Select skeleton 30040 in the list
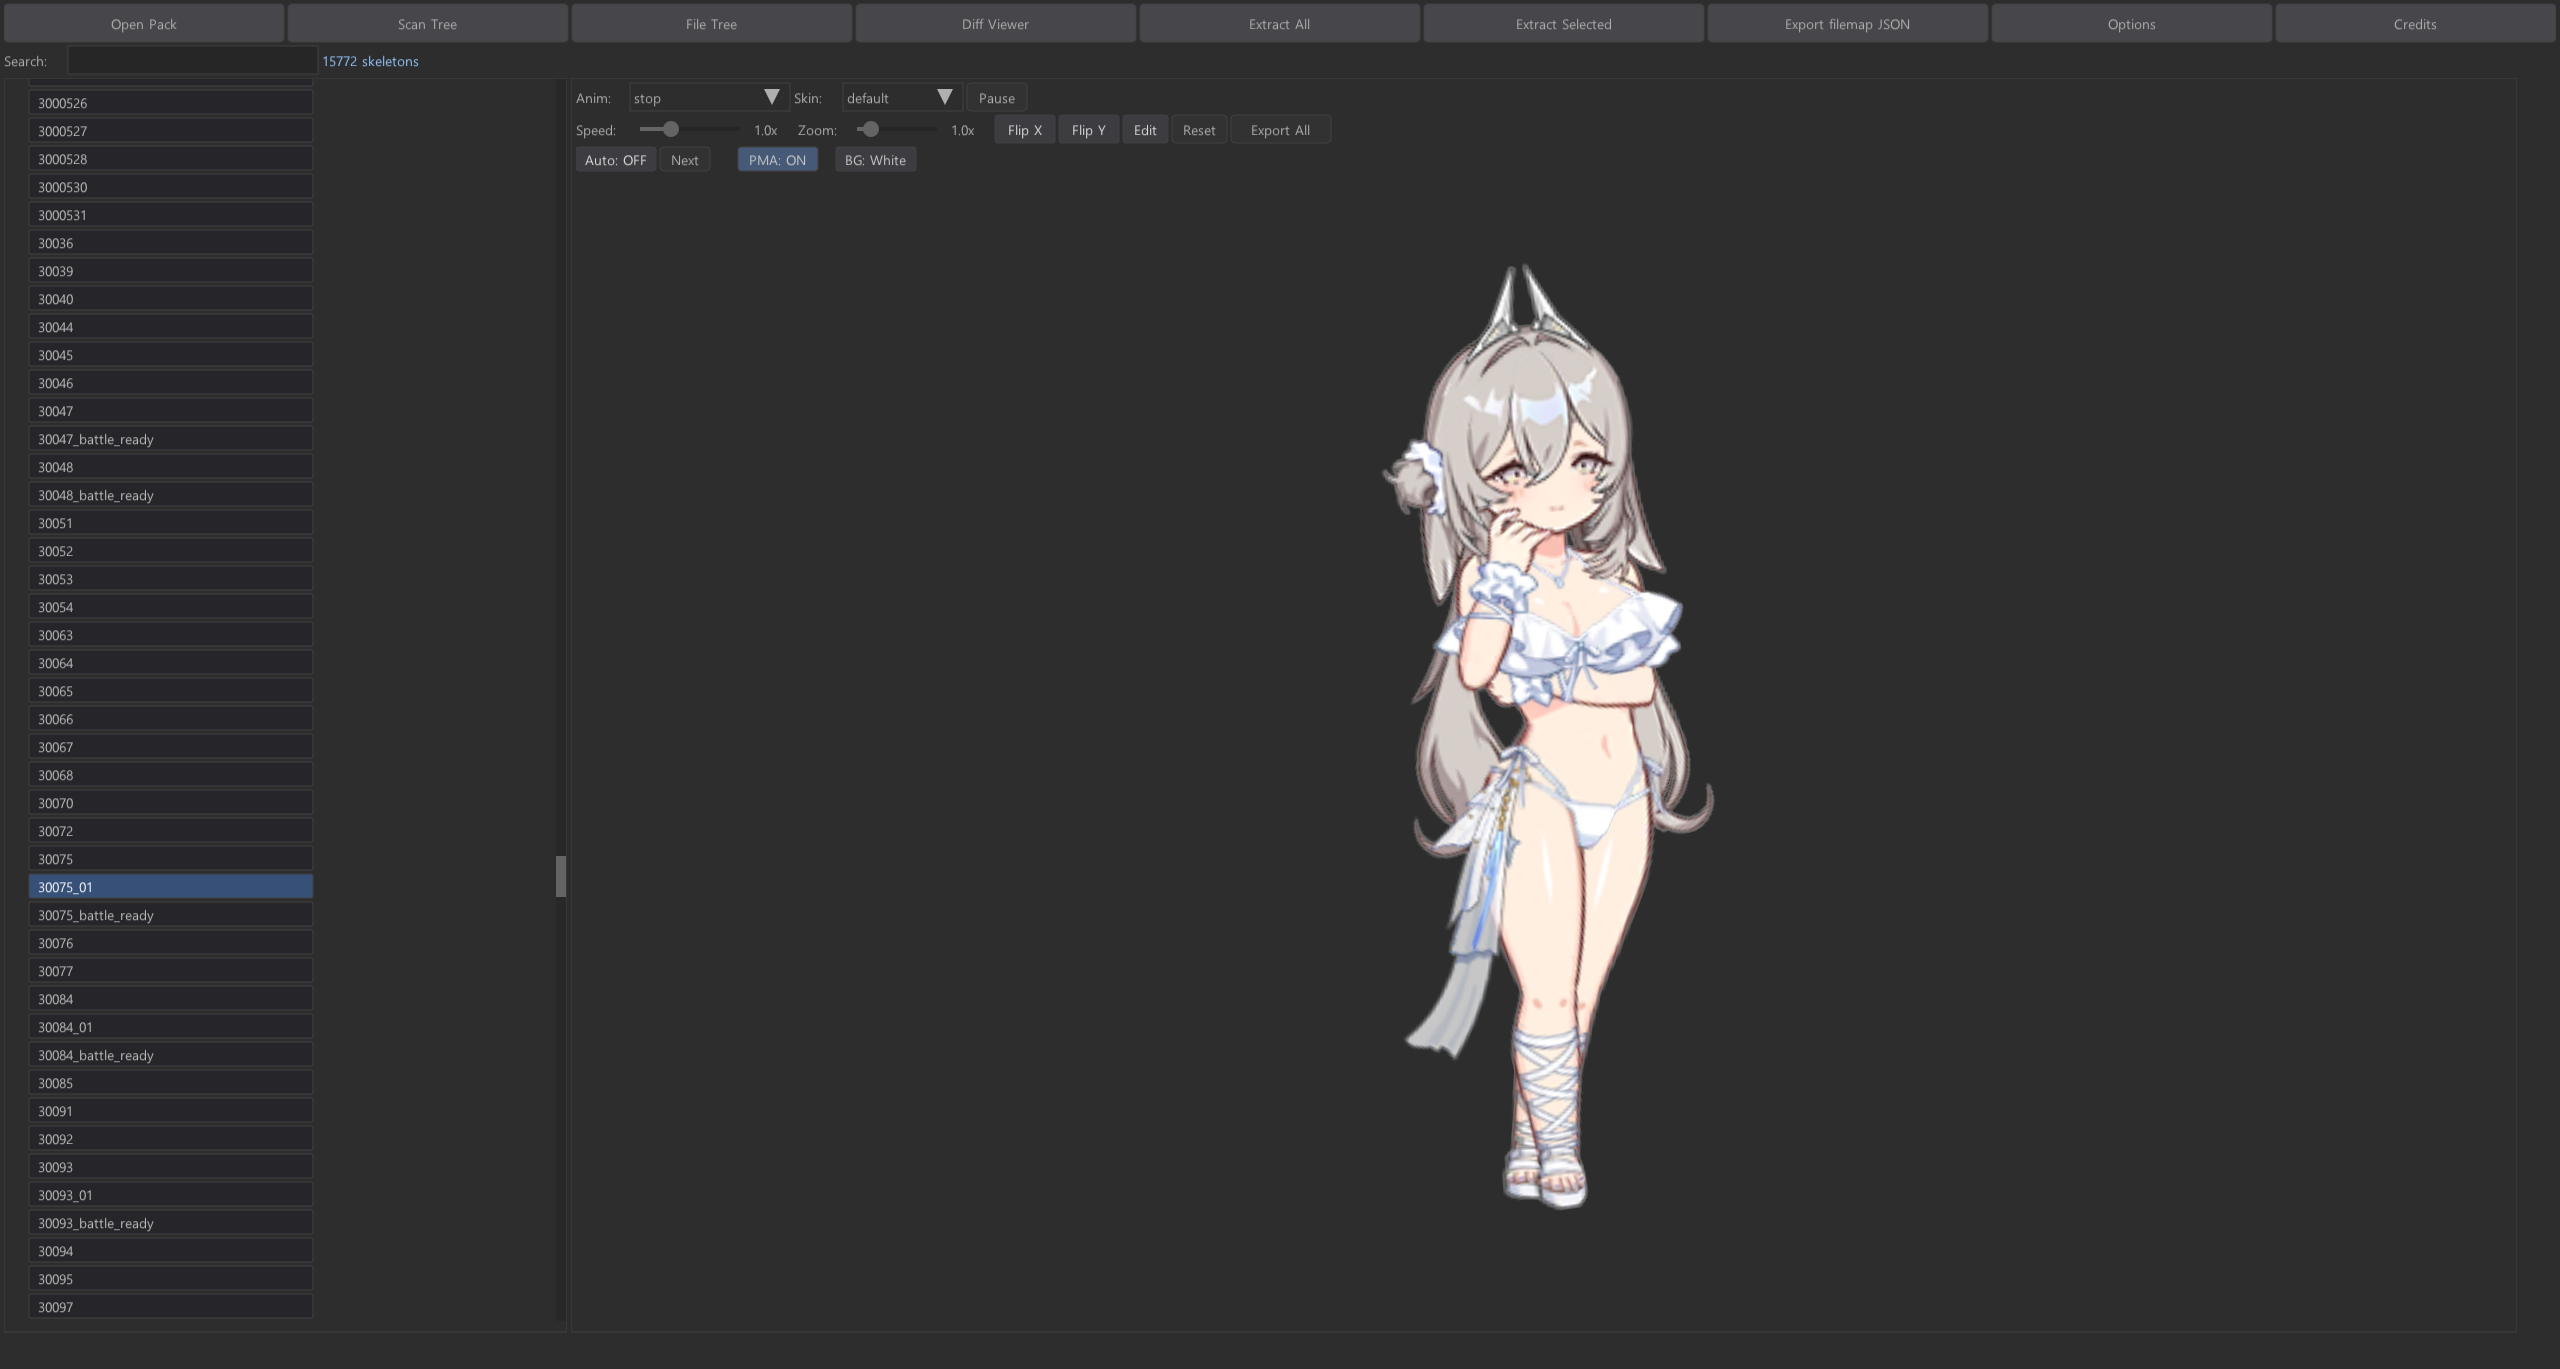The image size is (2560, 1369). click(171, 299)
